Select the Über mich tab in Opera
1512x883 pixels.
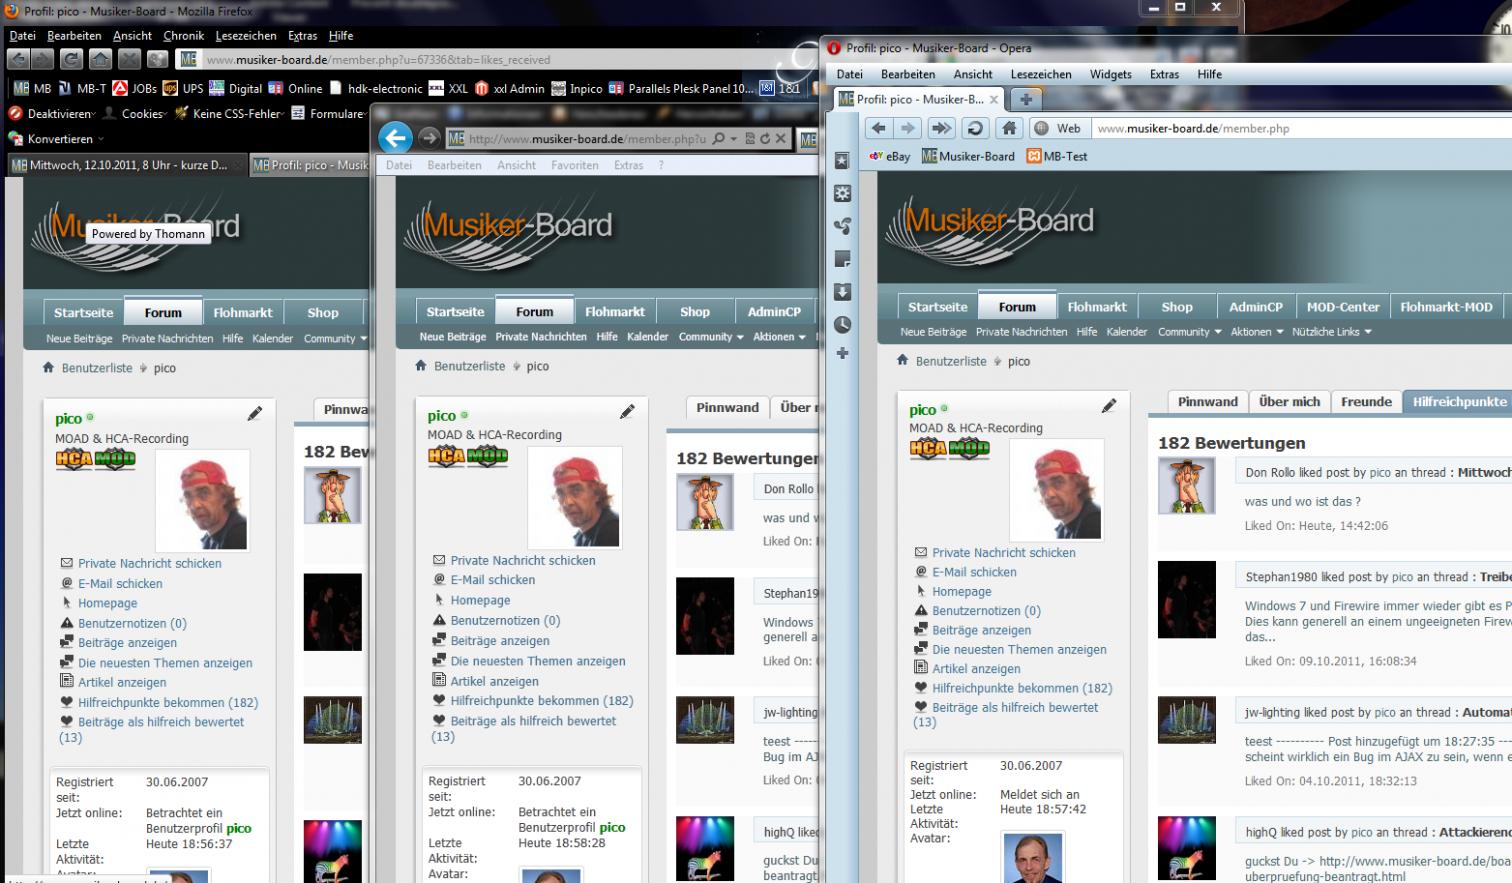click(1289, 402)
